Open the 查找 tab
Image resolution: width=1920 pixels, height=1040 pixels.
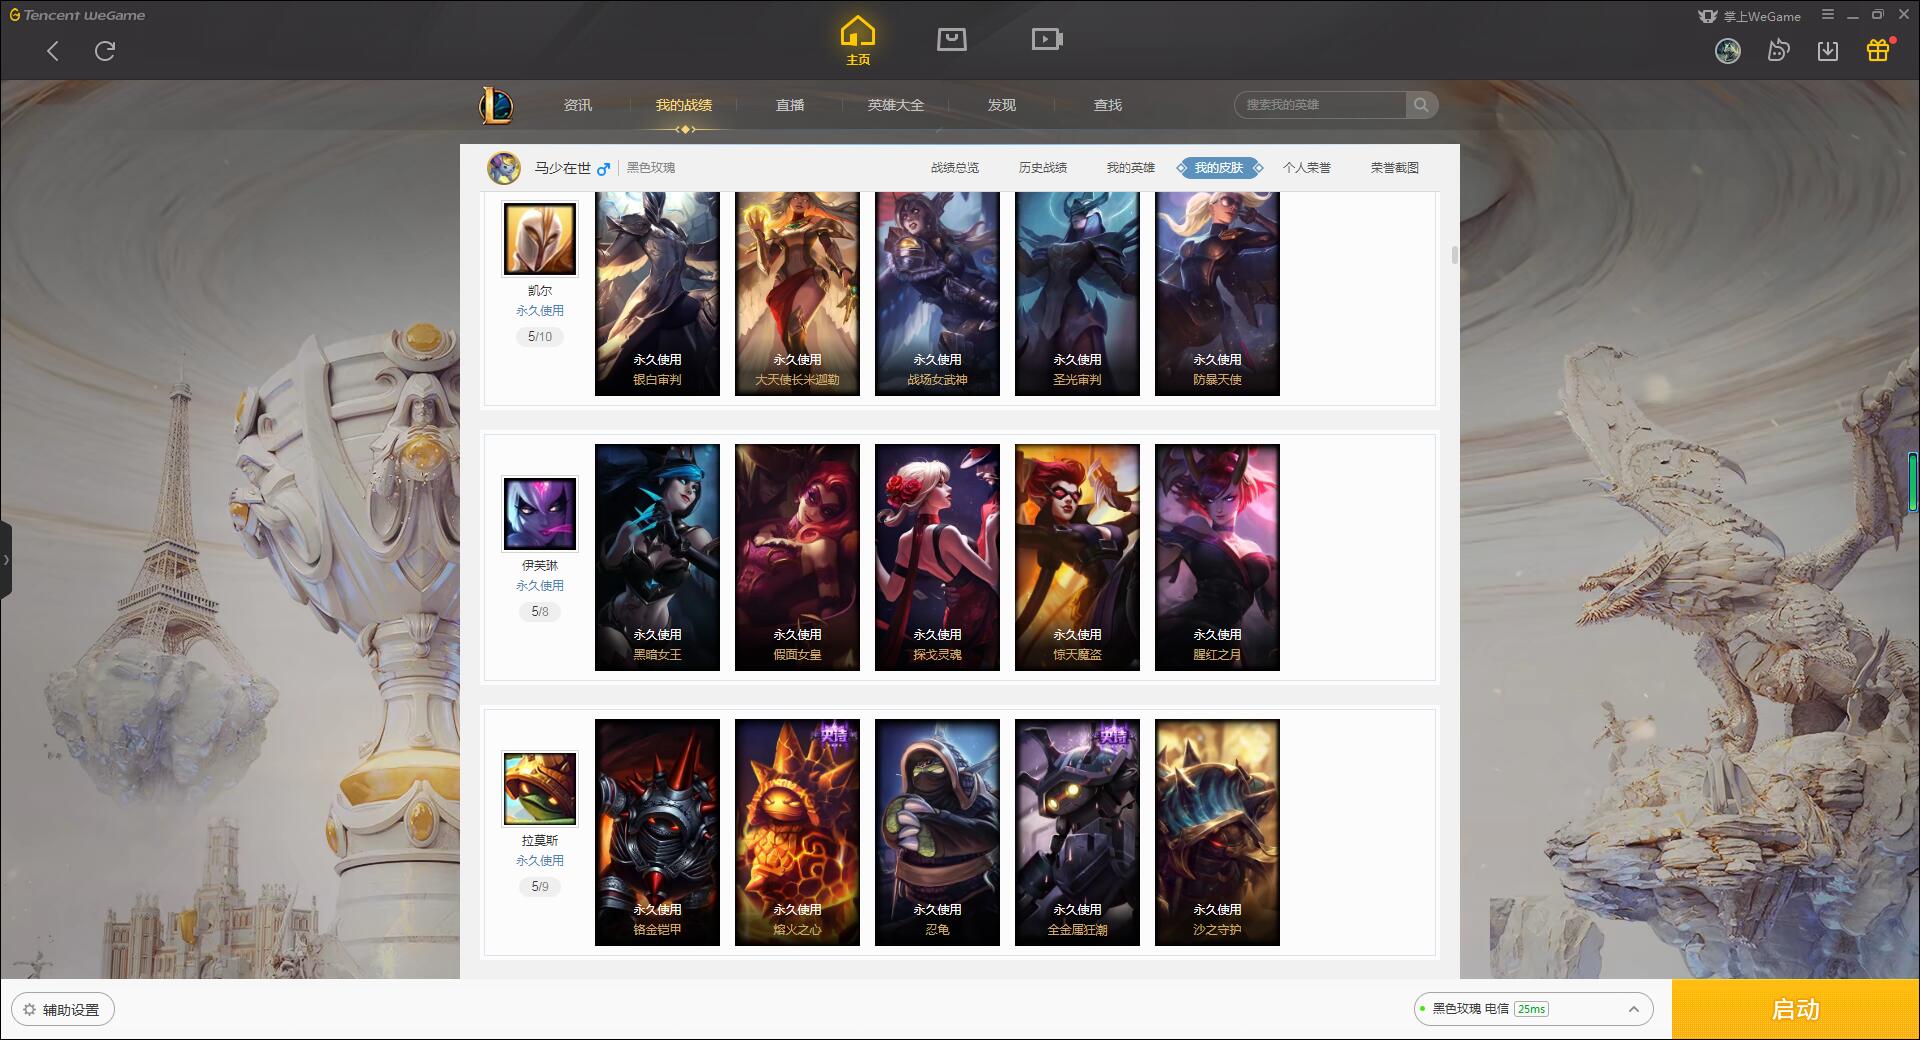point(1108,105)
